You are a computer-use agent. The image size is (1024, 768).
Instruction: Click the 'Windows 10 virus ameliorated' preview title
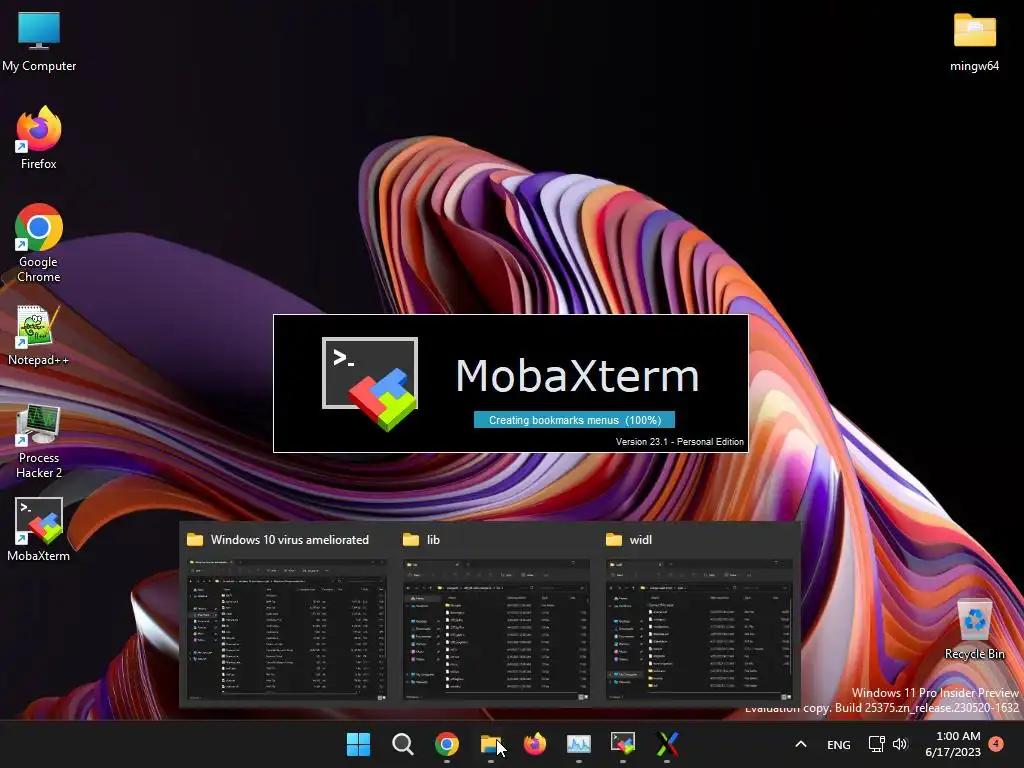point(289,539)
